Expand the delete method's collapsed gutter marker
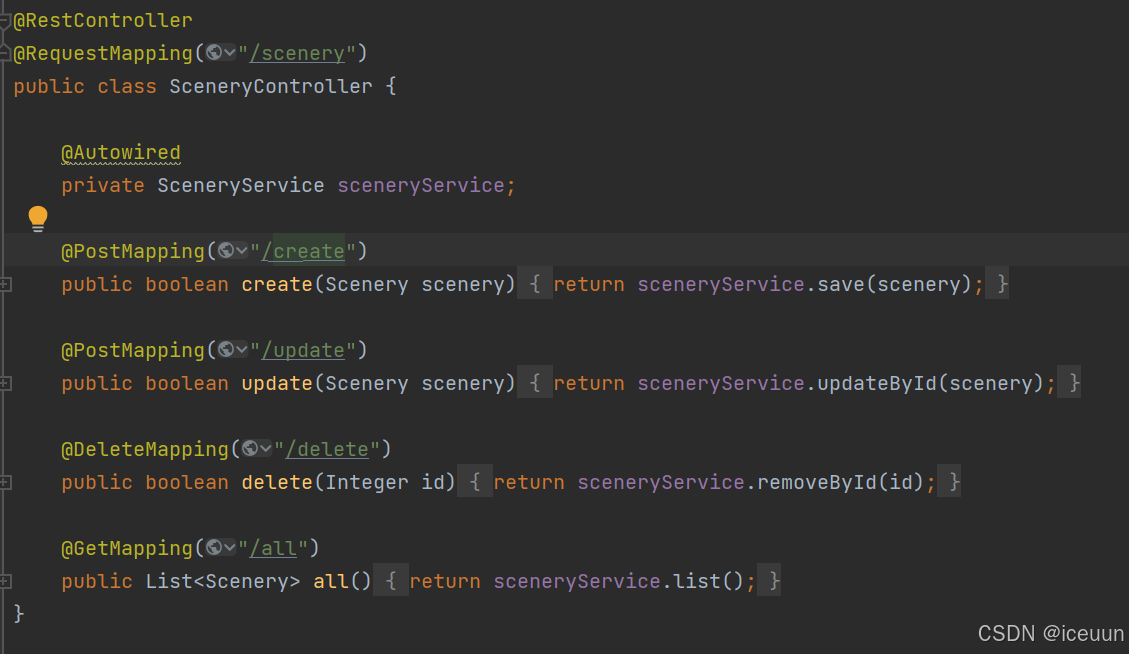 point(5,482)
